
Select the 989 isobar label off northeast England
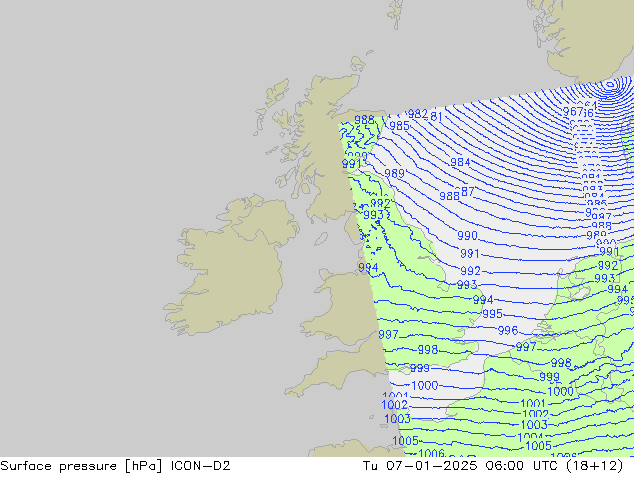394,173
